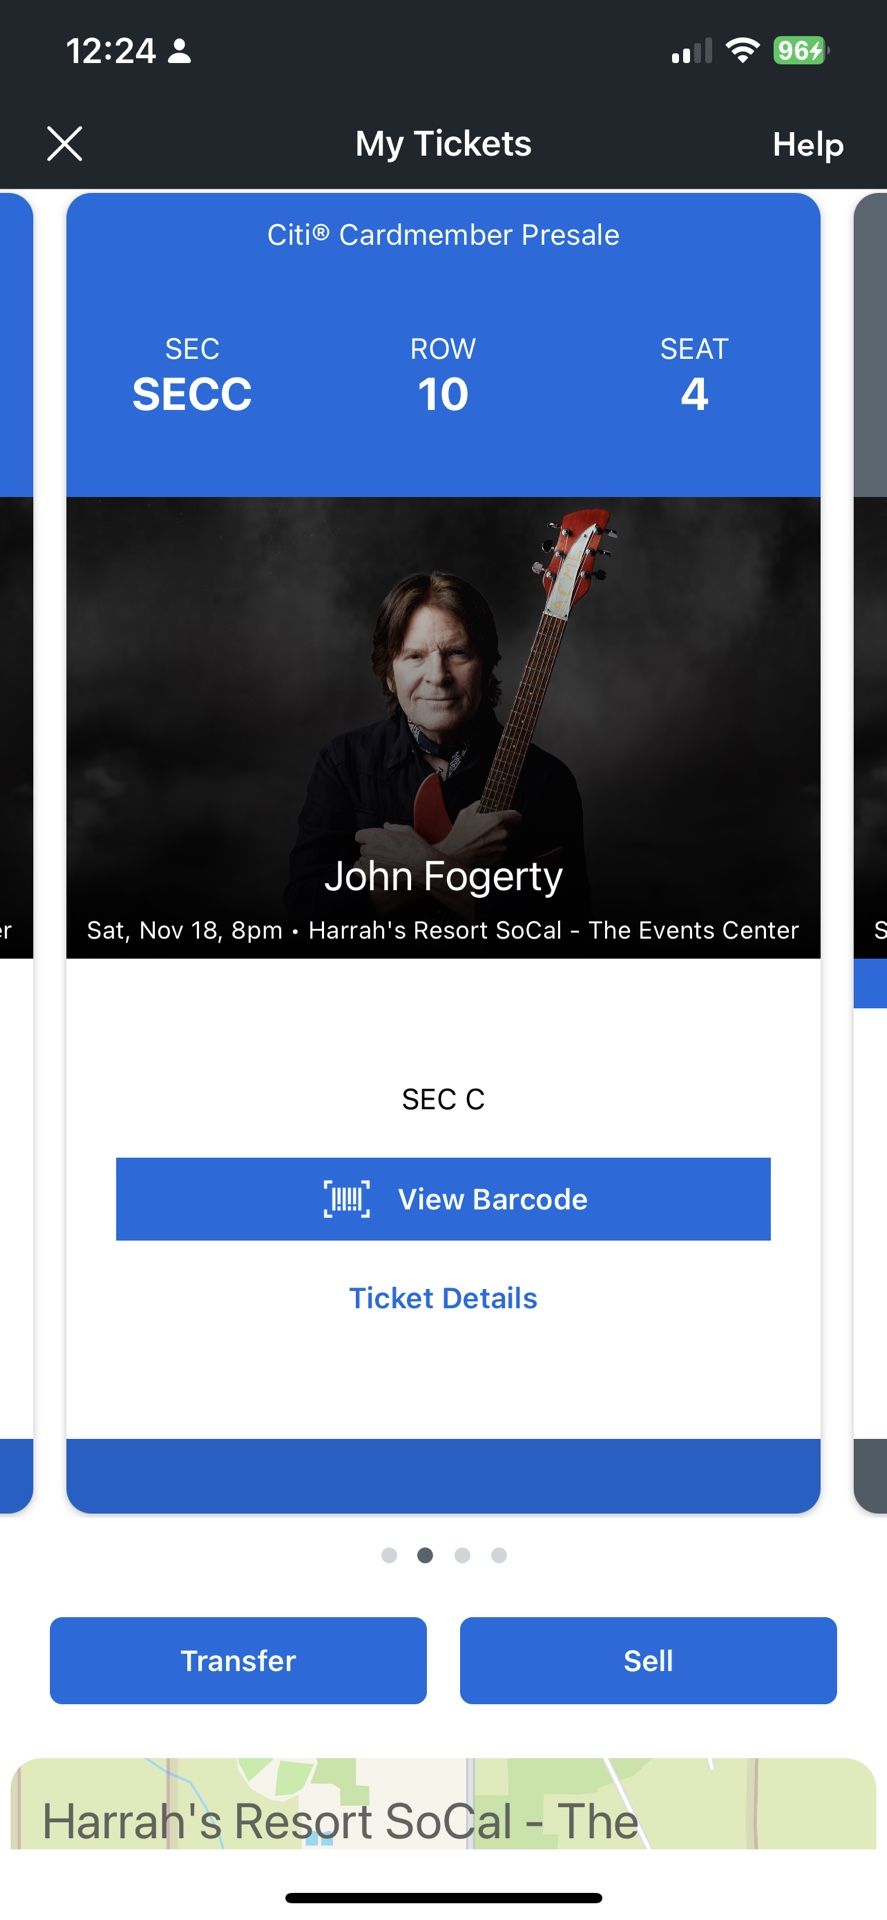Screen dimensions: 887x1920
Task: Tap the Sell button
Action: 648,1660
